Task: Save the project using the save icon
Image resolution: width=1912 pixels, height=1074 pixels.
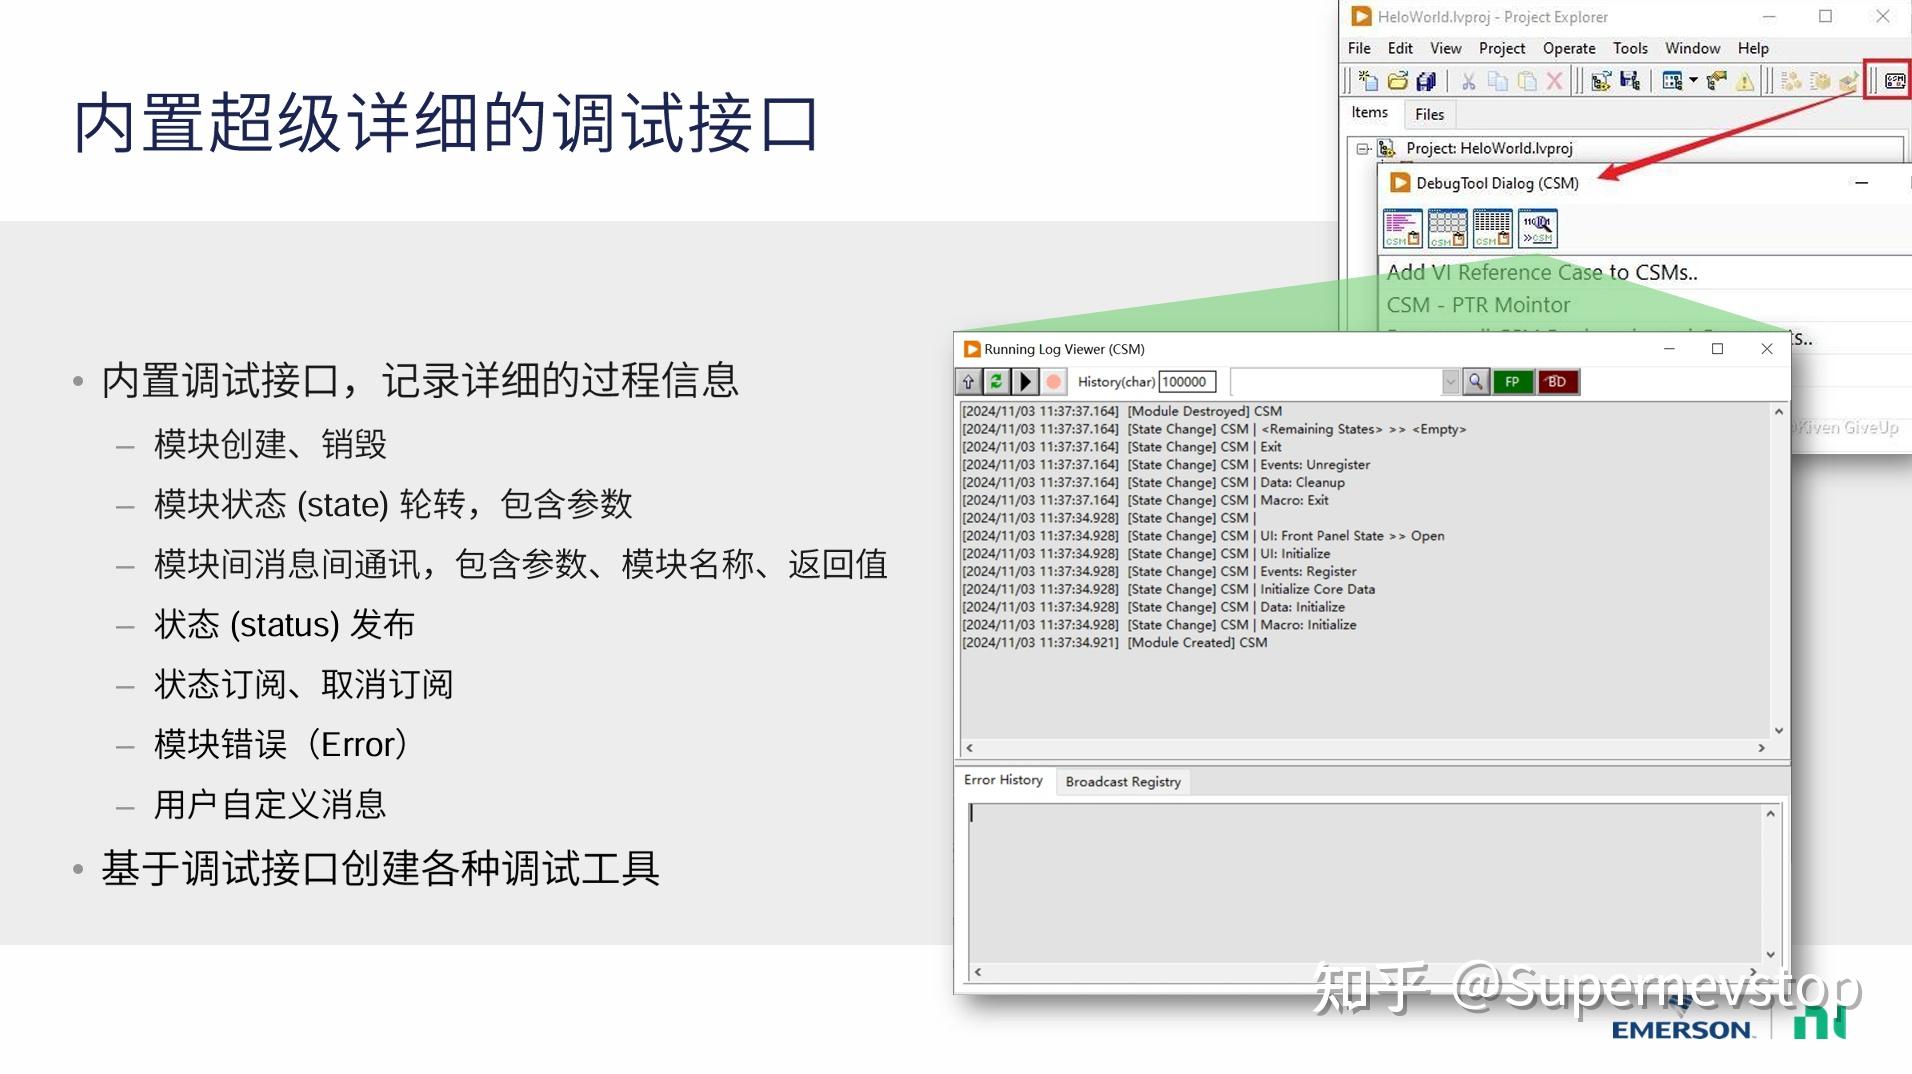Action: [1426, 81]
